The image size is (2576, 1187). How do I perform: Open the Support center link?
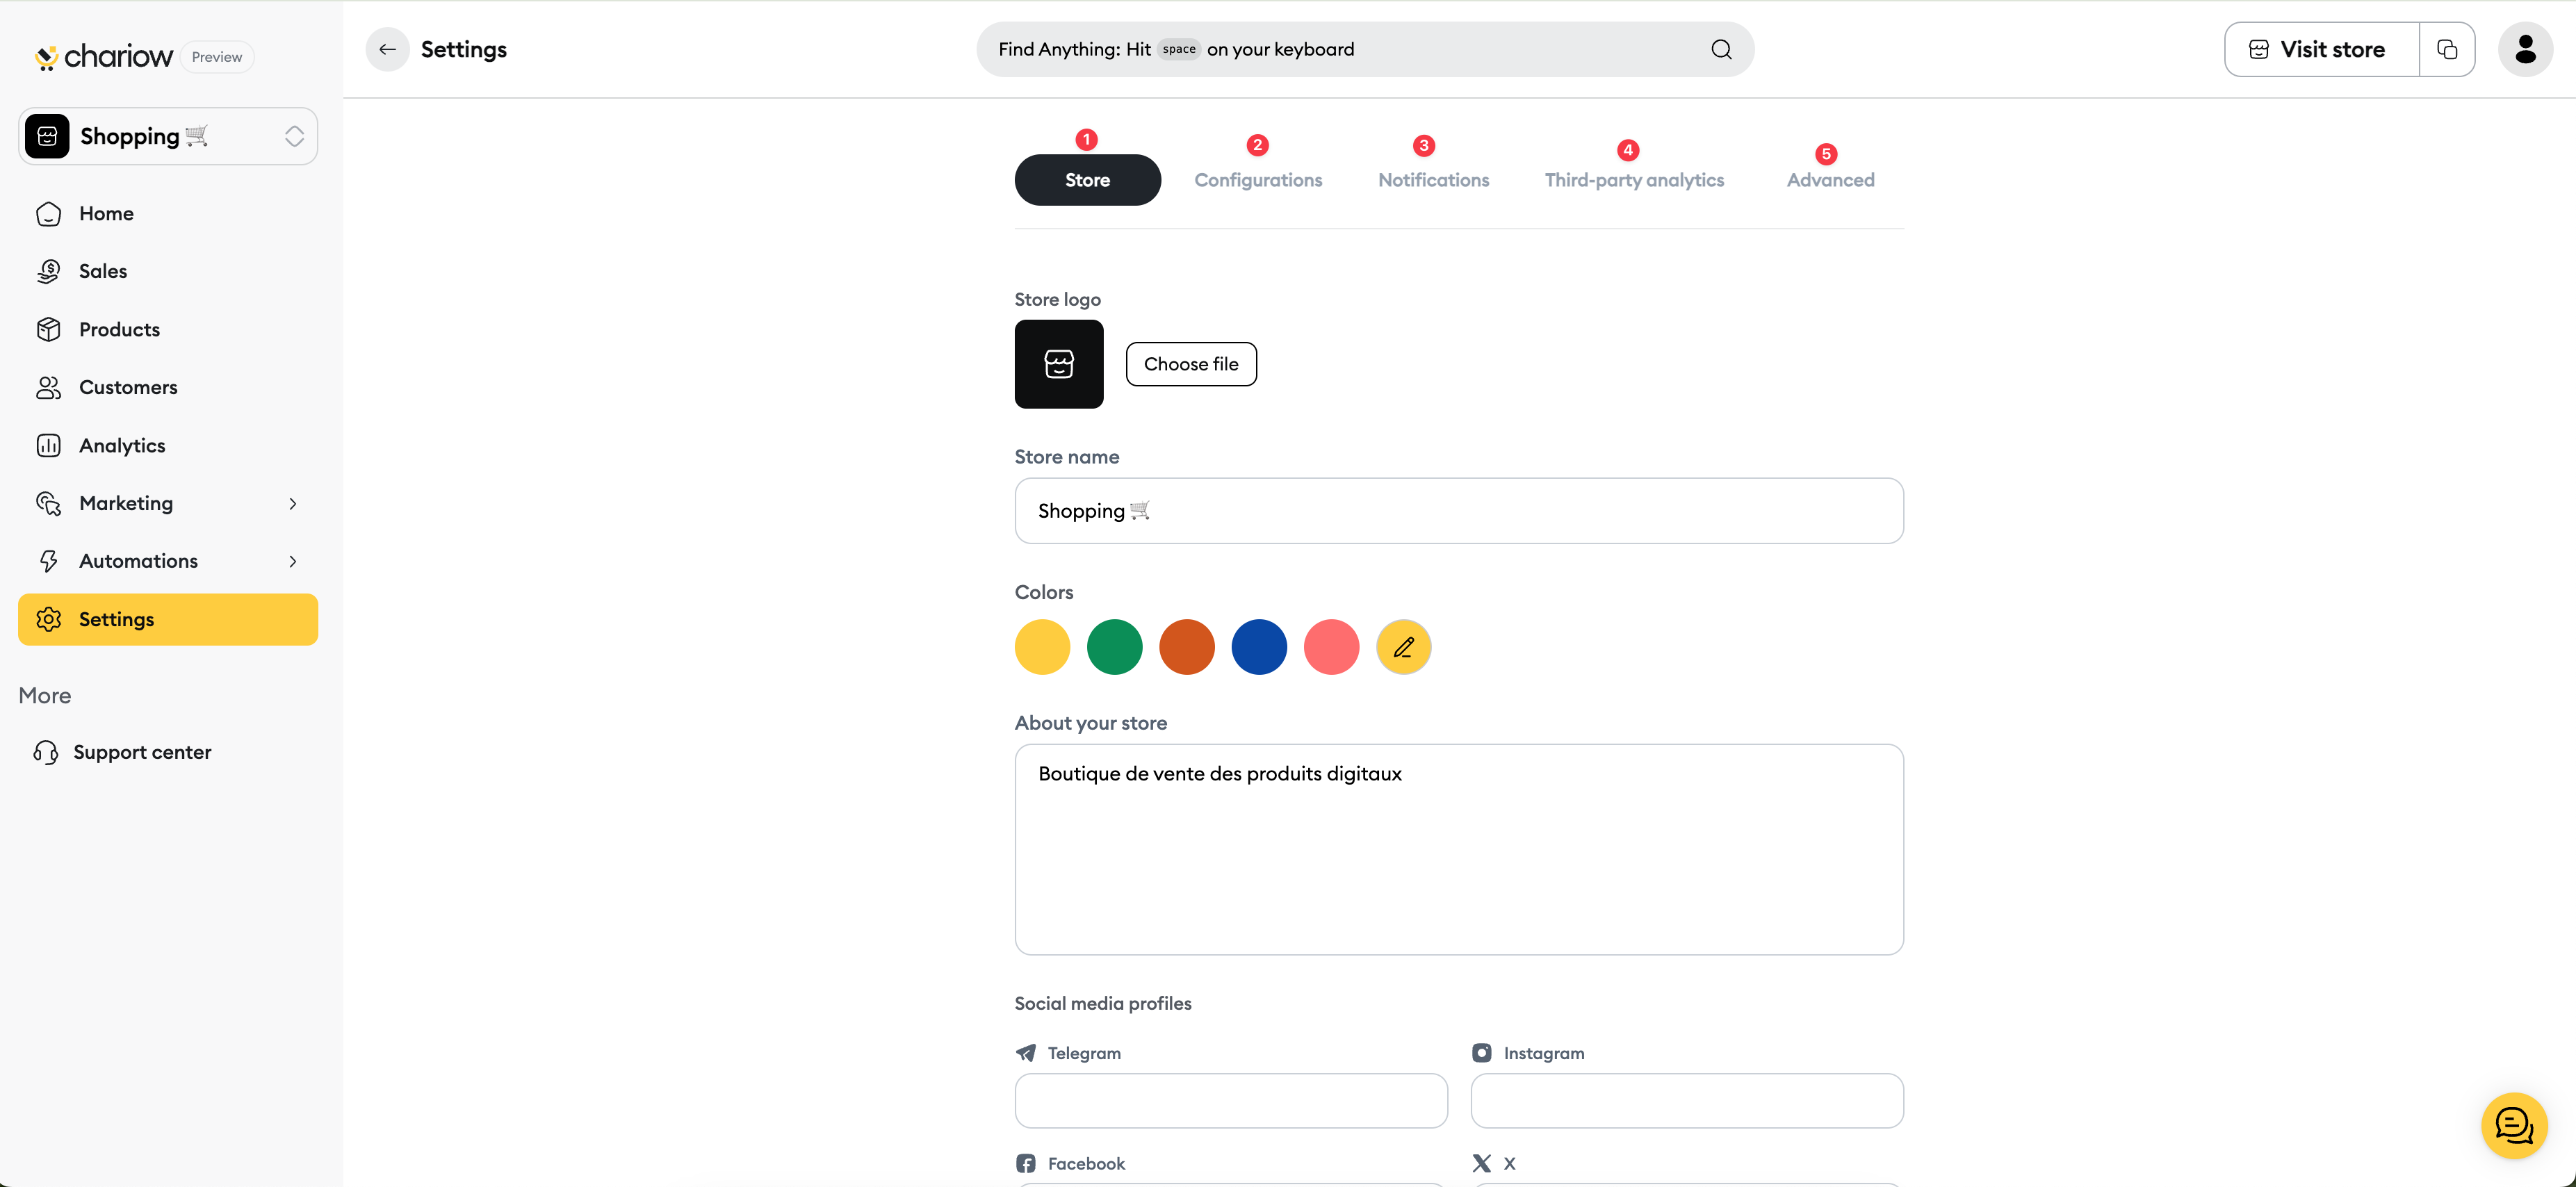tap(142, 752)
